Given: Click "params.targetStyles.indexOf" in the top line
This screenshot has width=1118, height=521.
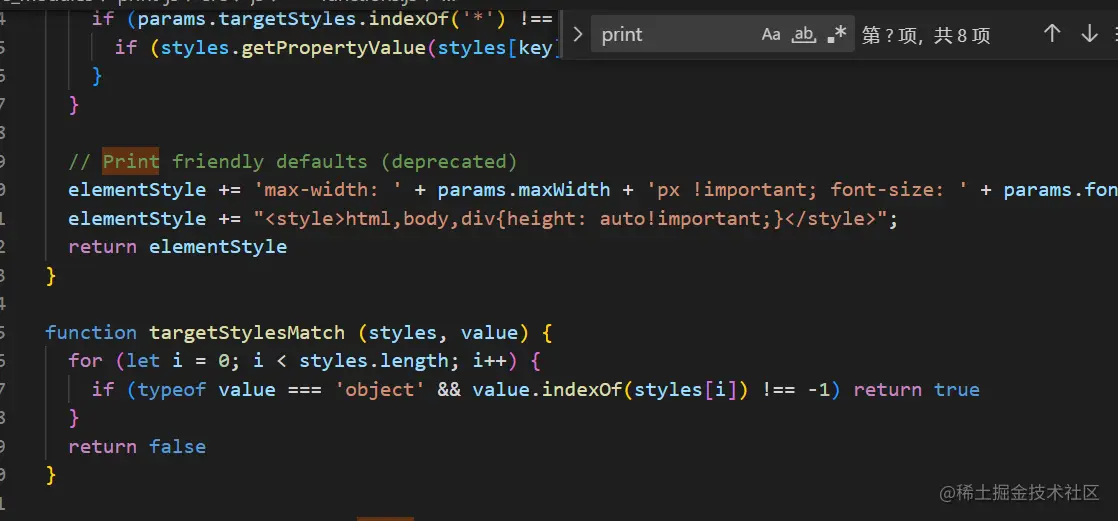Looking at the screenshot, I should [x=294, y=19].
